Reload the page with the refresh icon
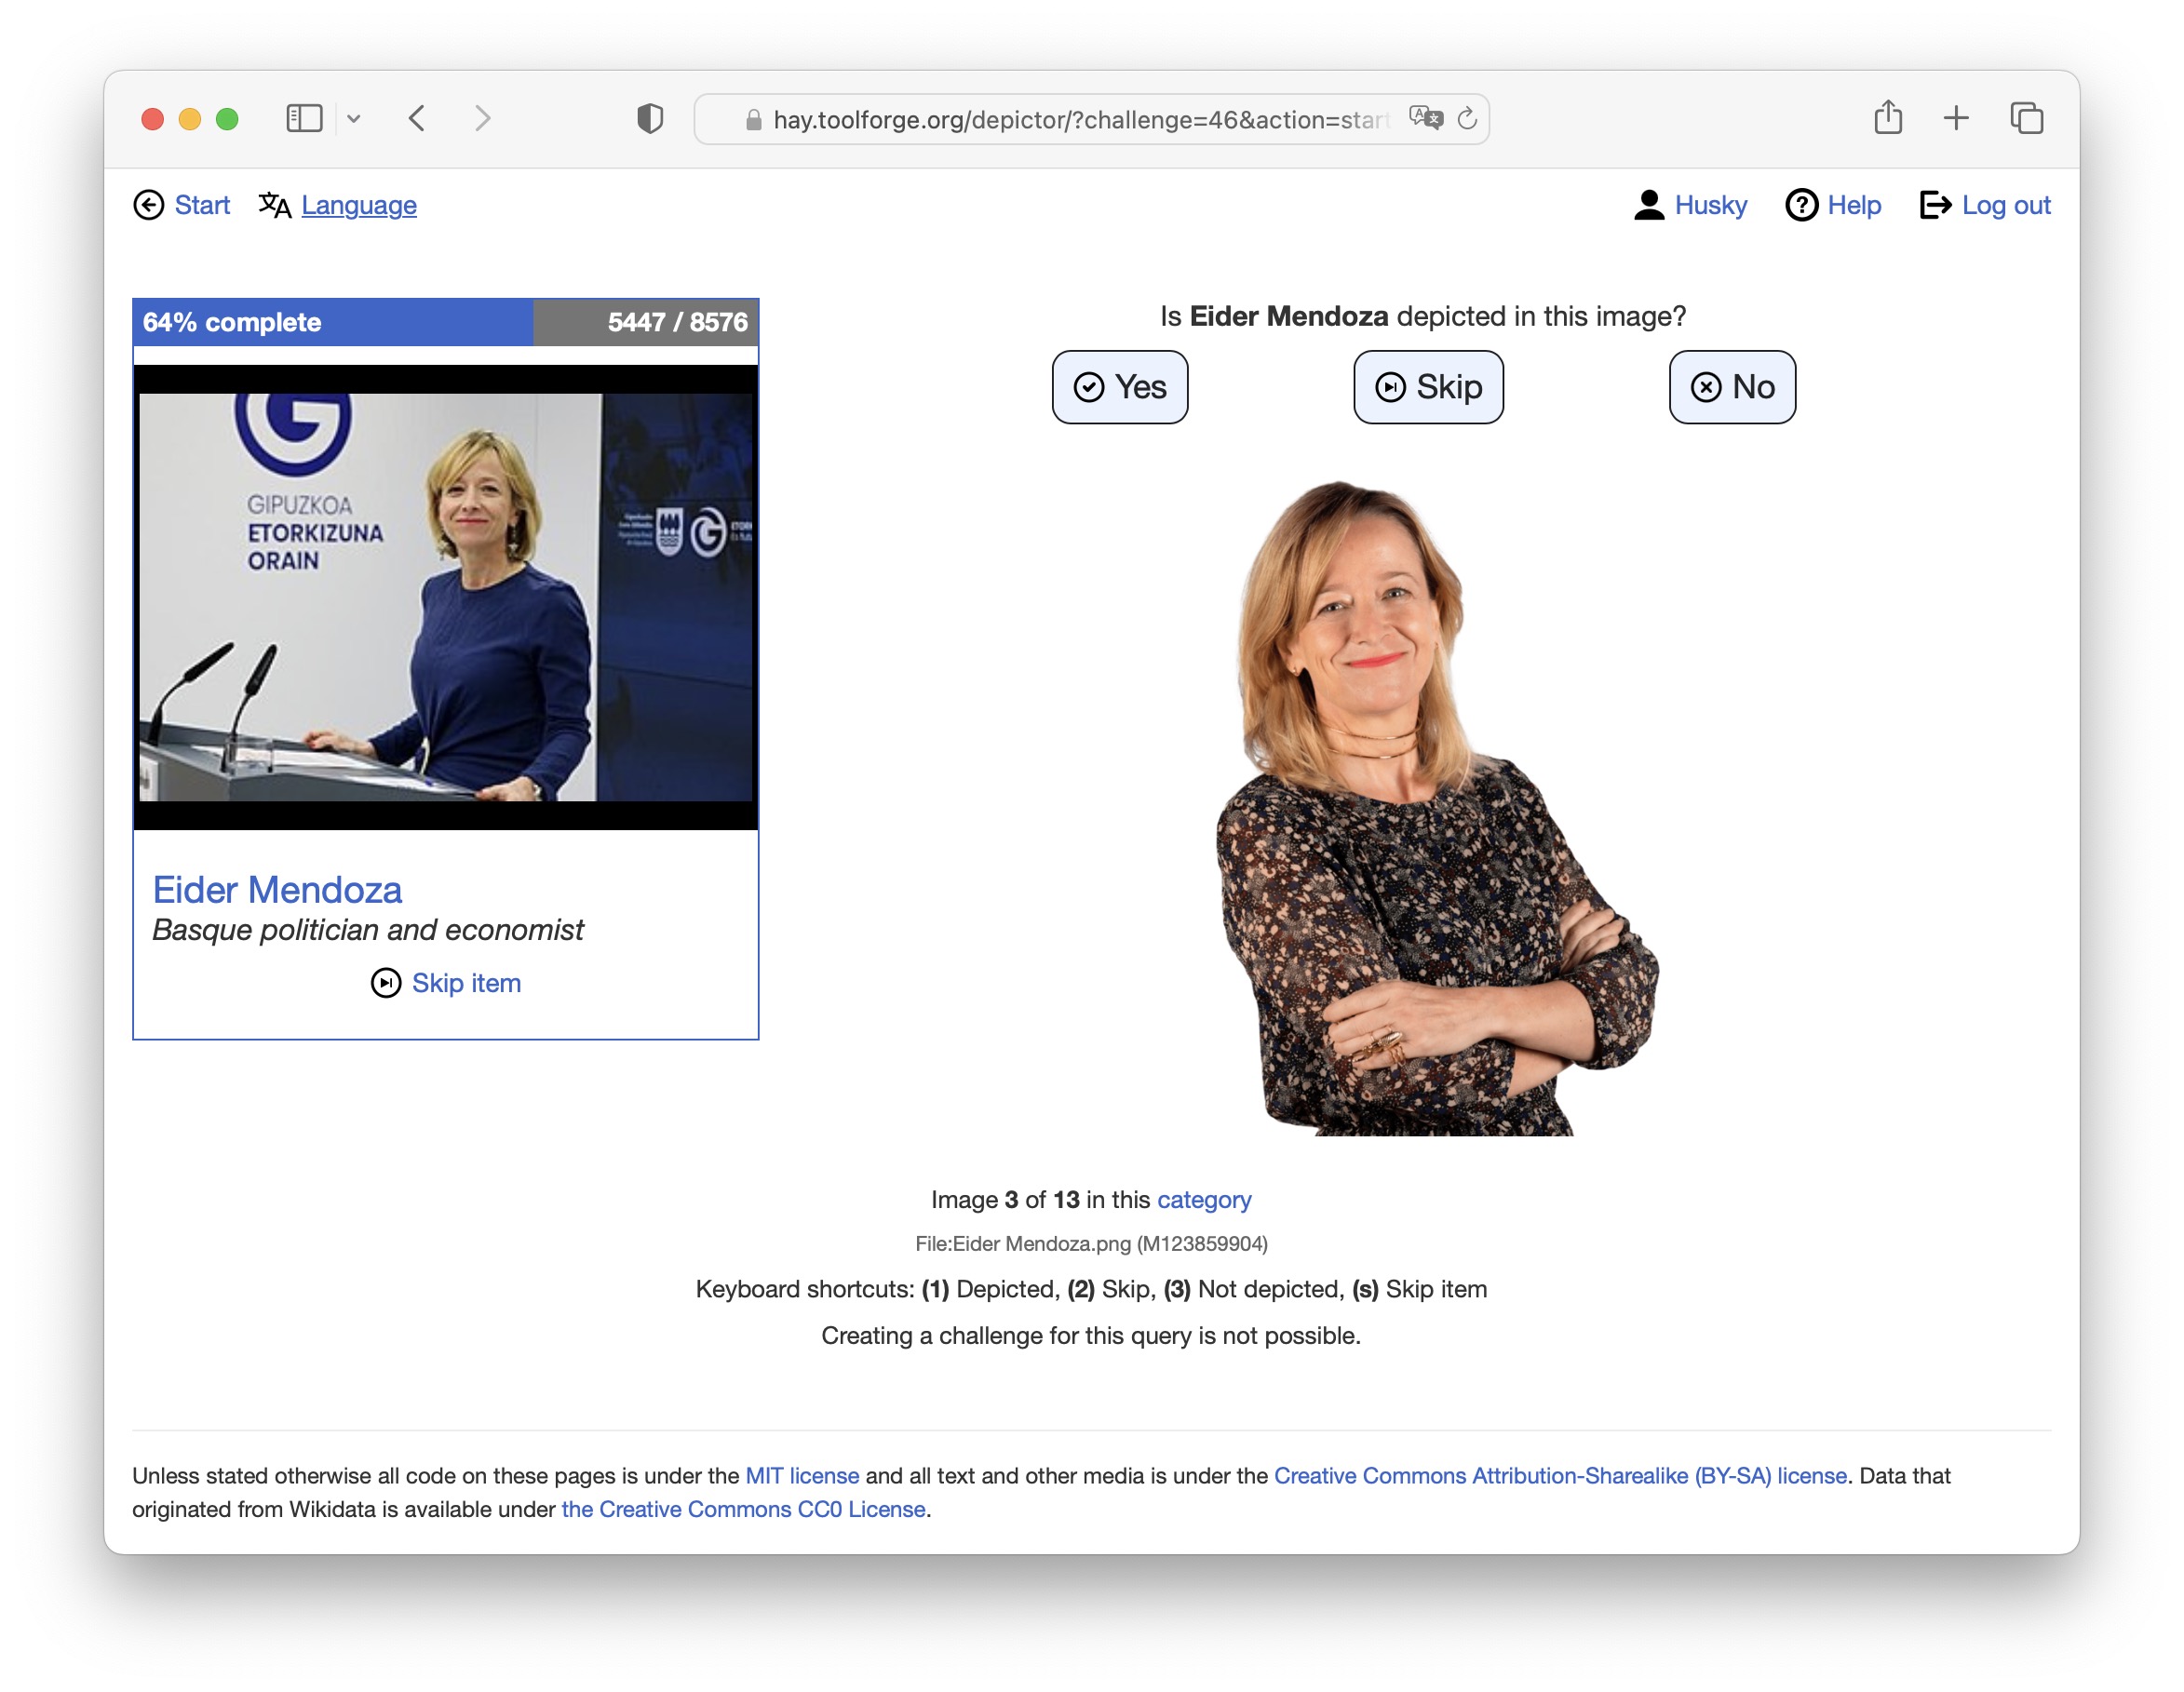The image size is (2184, 1692). click(1467, 119)
